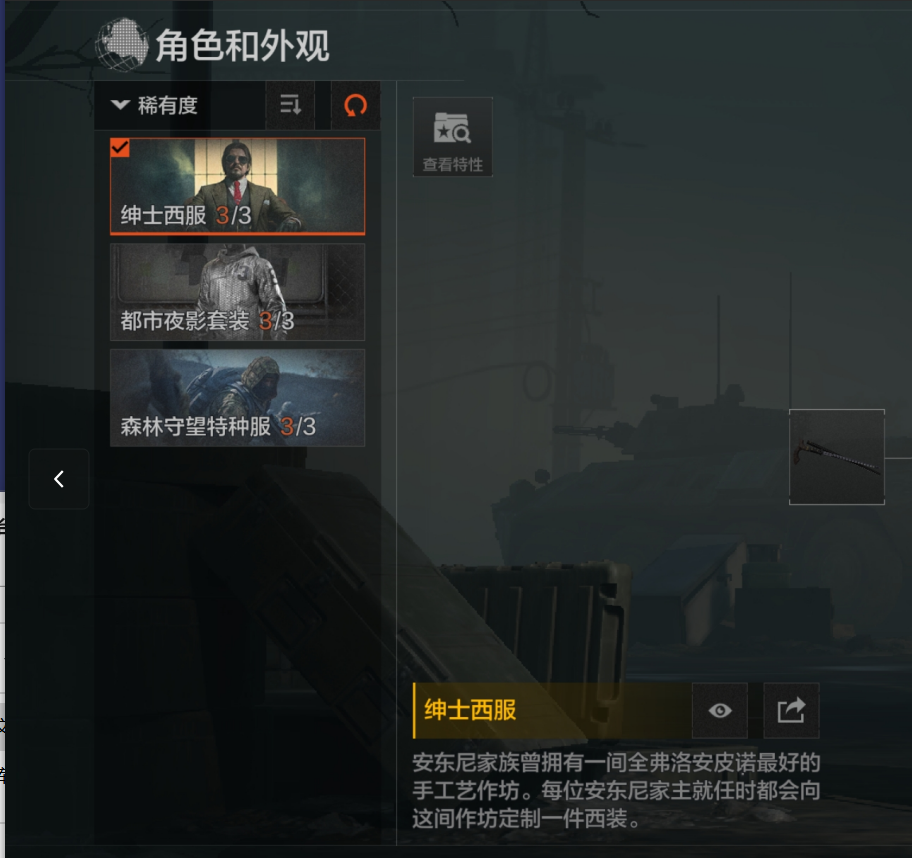Screen dimensions: 912x858
Task: Select the 都市夜影套装 outfit card
Action: tap(237, 292)
